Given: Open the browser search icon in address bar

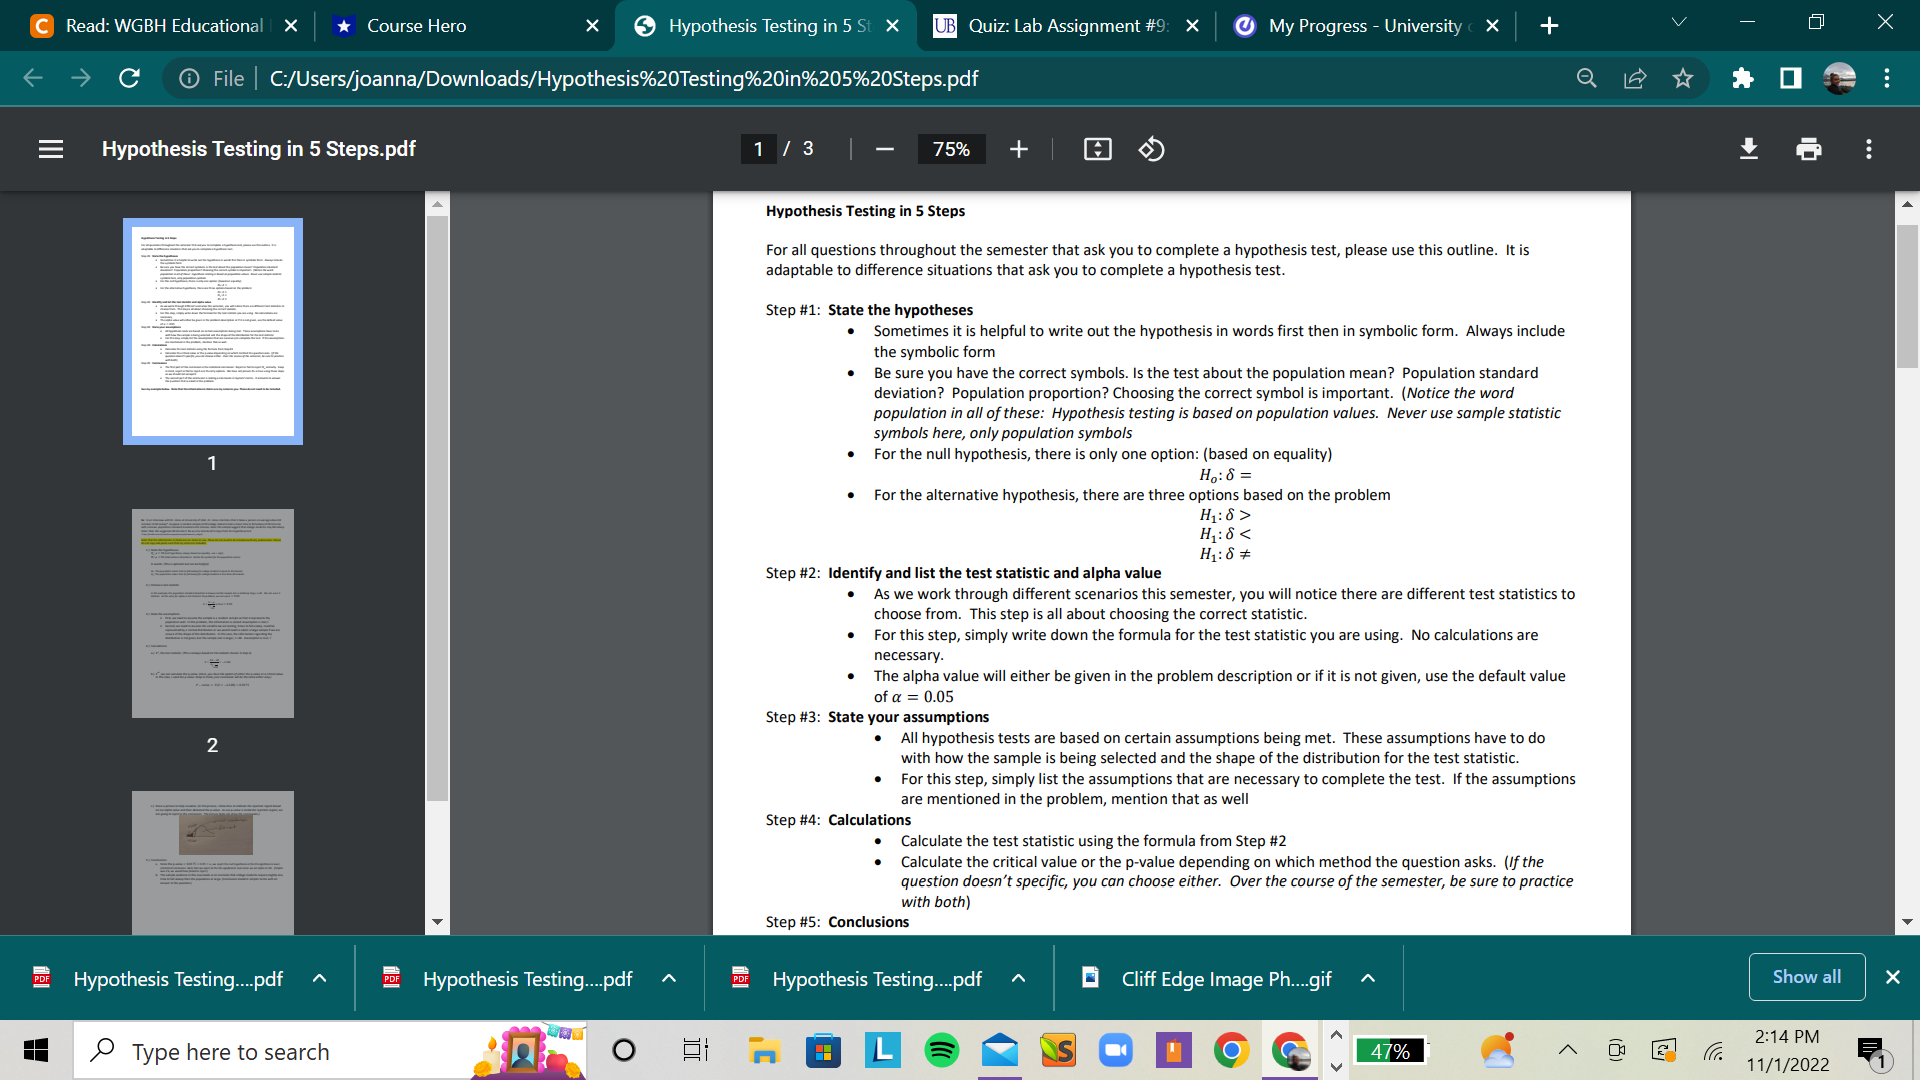Looking at the screenshot, I should click(1586, 78).
